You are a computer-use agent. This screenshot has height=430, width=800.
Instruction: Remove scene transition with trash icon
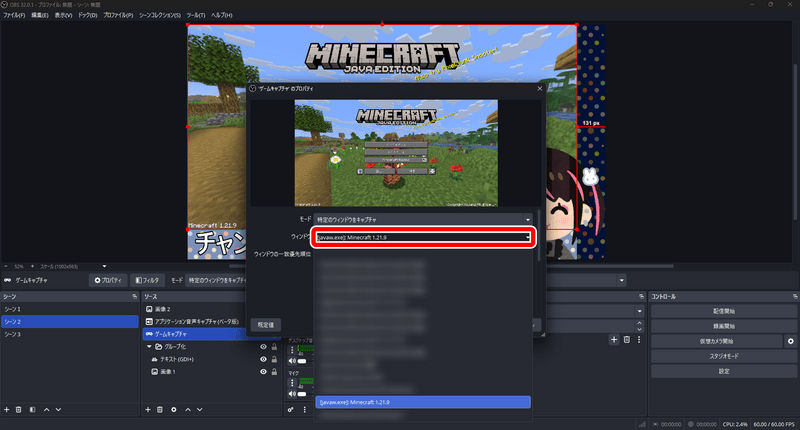[x=627, y=340]
